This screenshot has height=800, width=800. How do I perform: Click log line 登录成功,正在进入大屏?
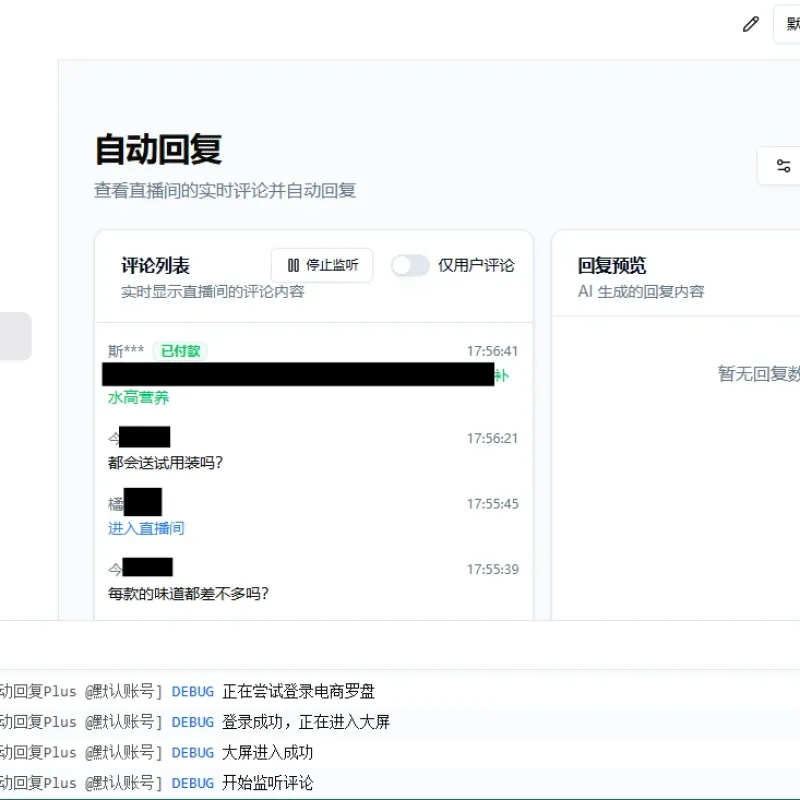tap(306, 722)
